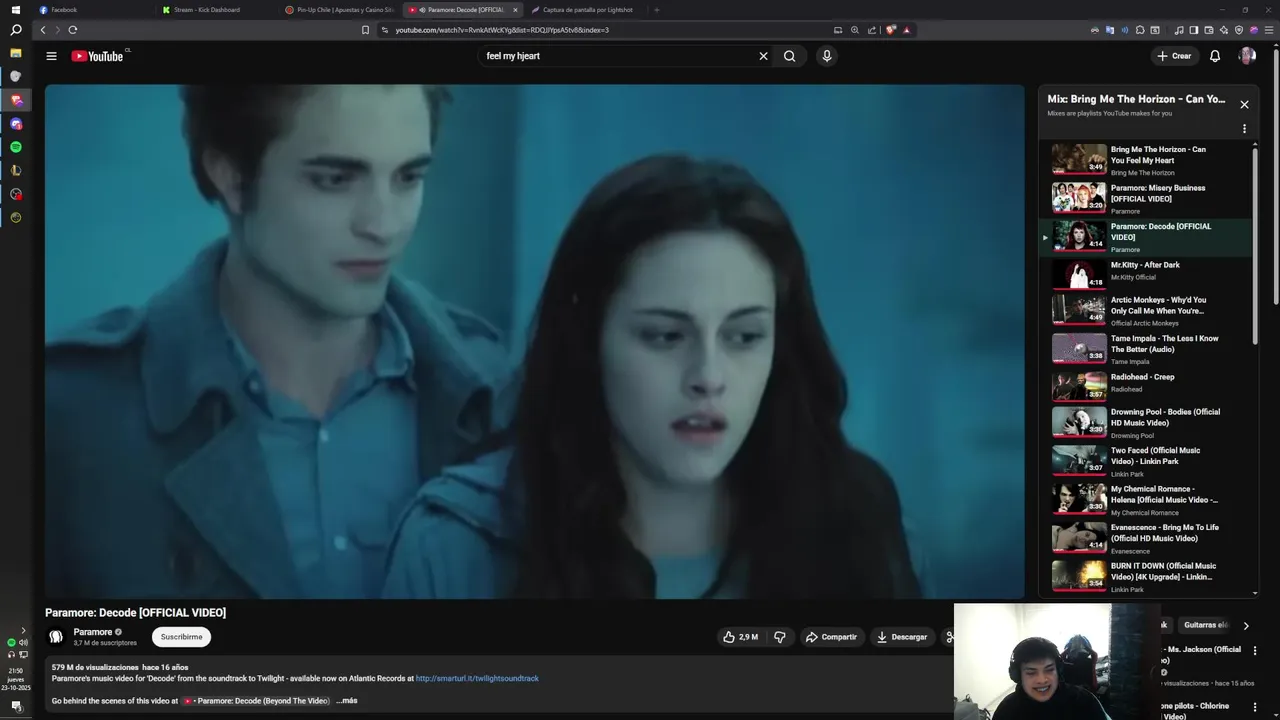Dislike the Paramore Decode video

(x=780, y=637)
